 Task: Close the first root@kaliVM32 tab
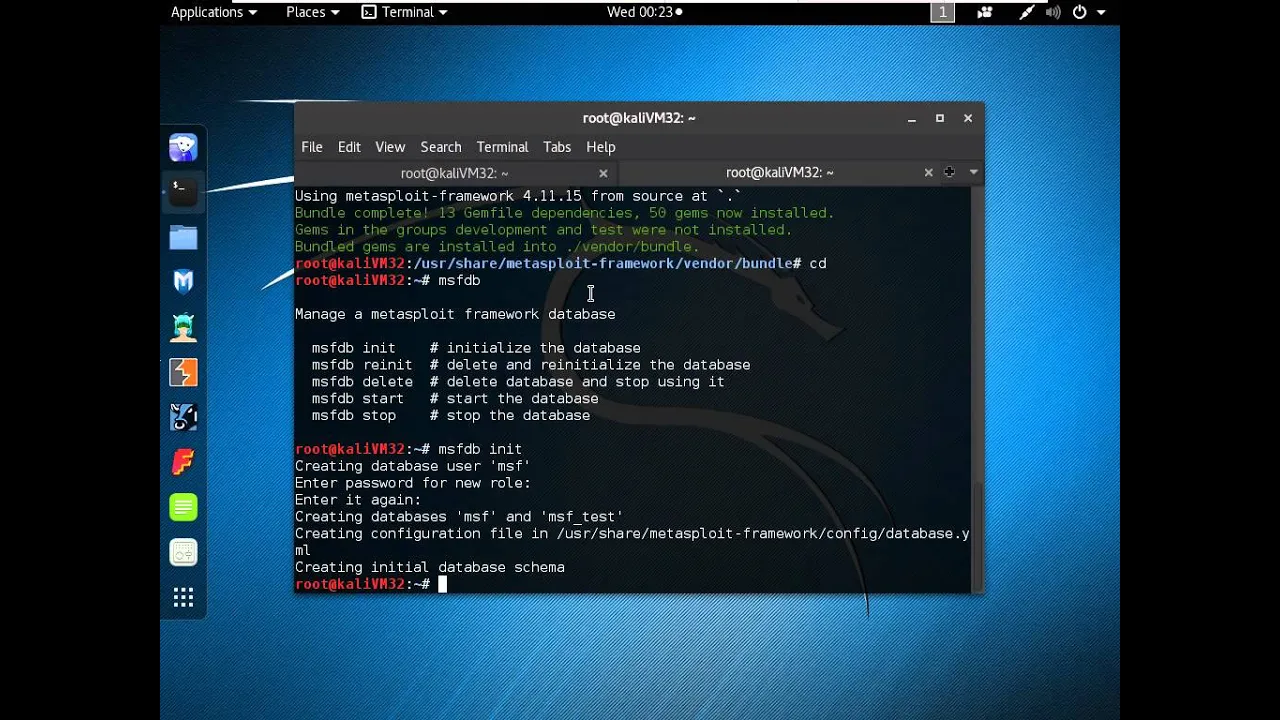tap(603, 173)
